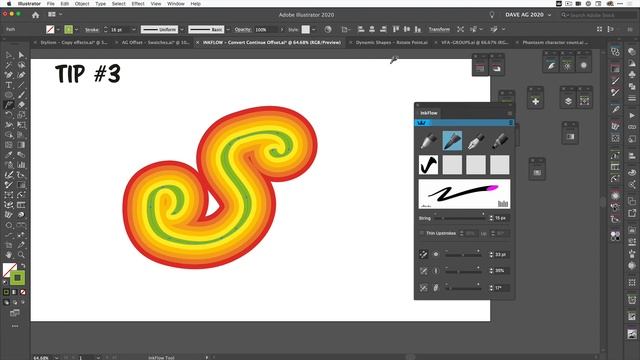Select the Pen tool
Image resolution: width=640 pixels, height=360 pixels.
point(9,75)
